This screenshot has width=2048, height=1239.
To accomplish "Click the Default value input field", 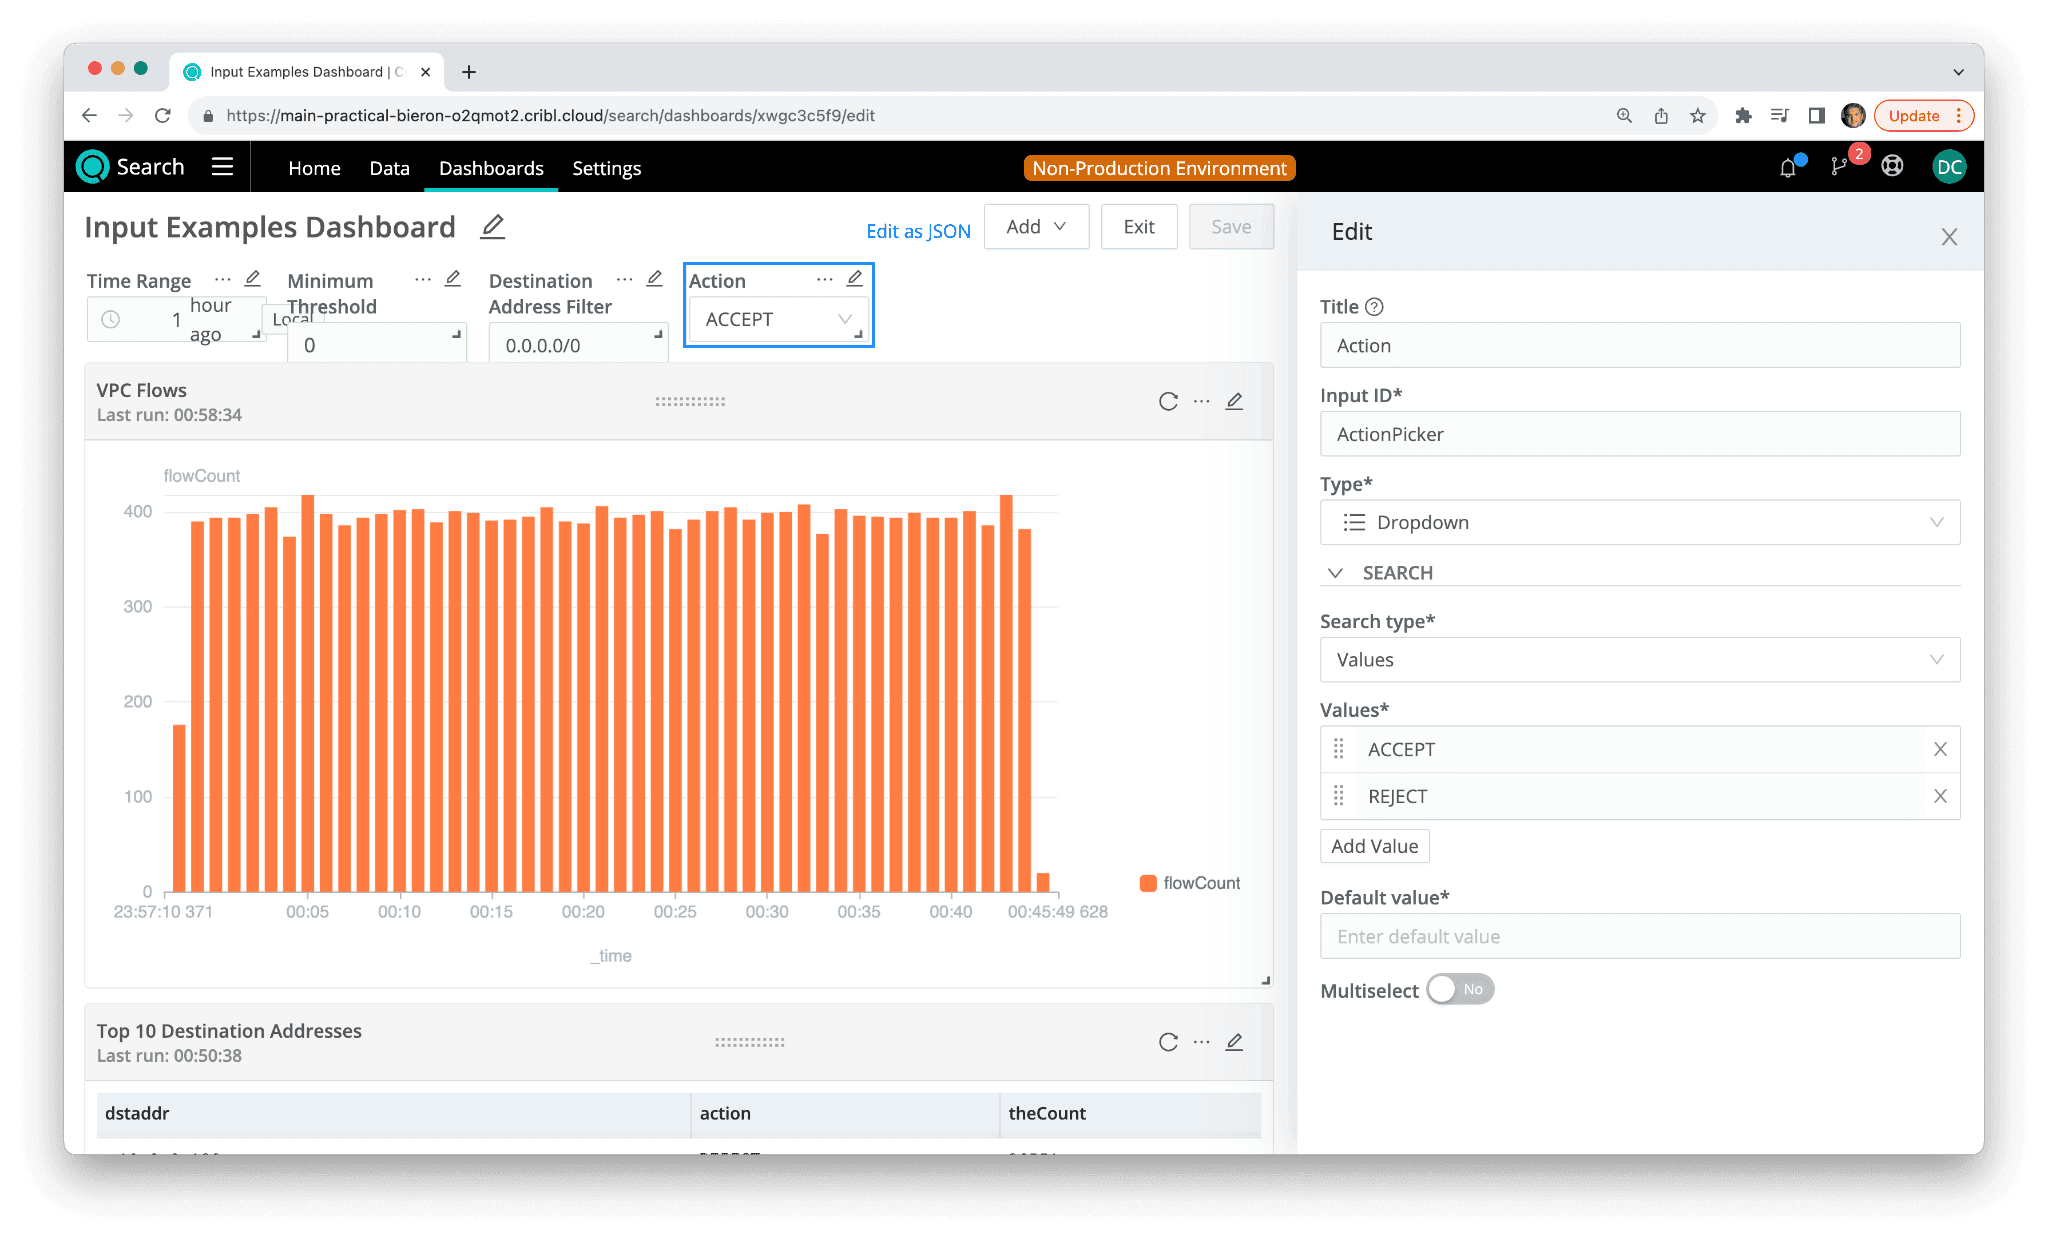I will click(x=1639, y=936).
